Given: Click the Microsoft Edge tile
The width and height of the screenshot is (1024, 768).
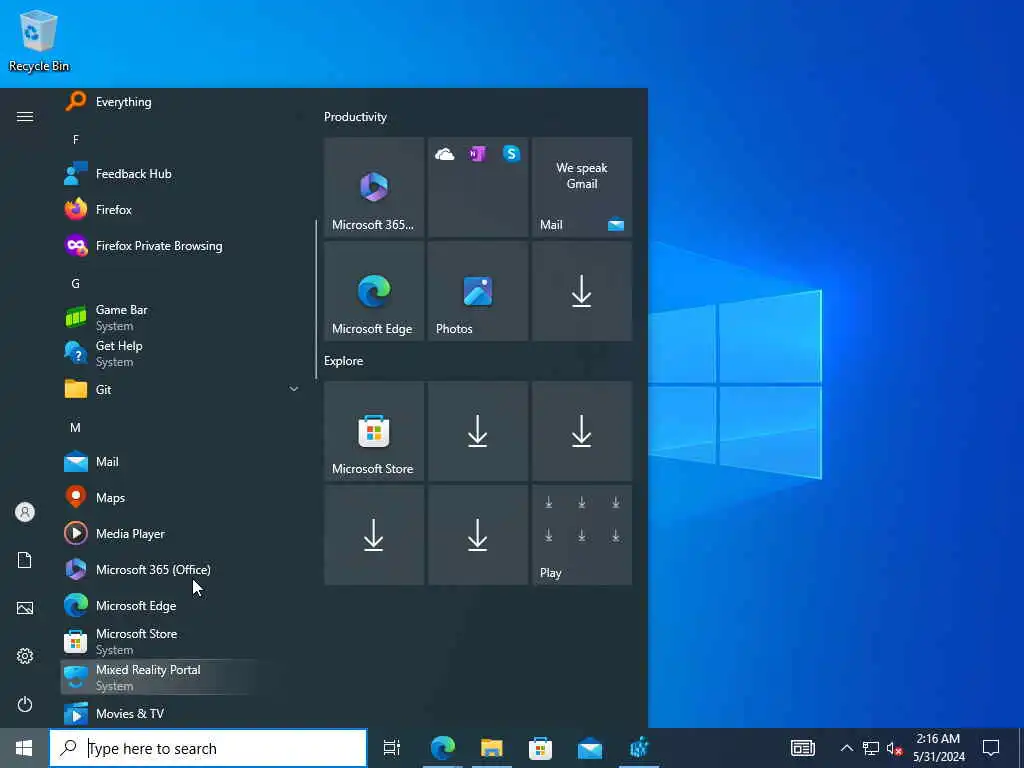Looking at the screenshot, I should 374,291.
